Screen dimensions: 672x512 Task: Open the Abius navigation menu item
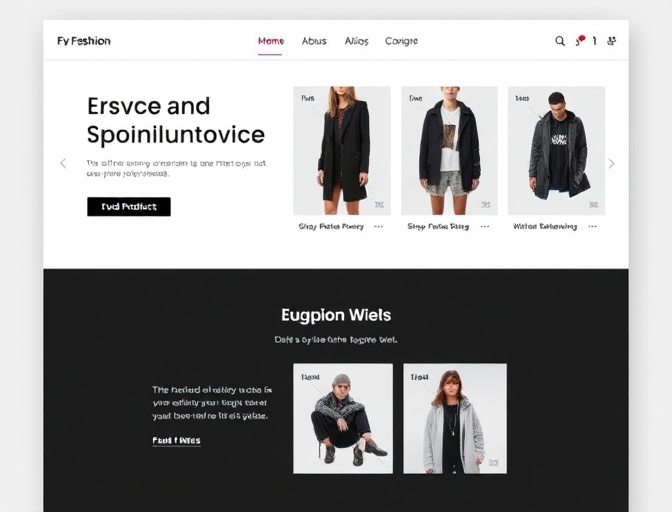[314, 41]
